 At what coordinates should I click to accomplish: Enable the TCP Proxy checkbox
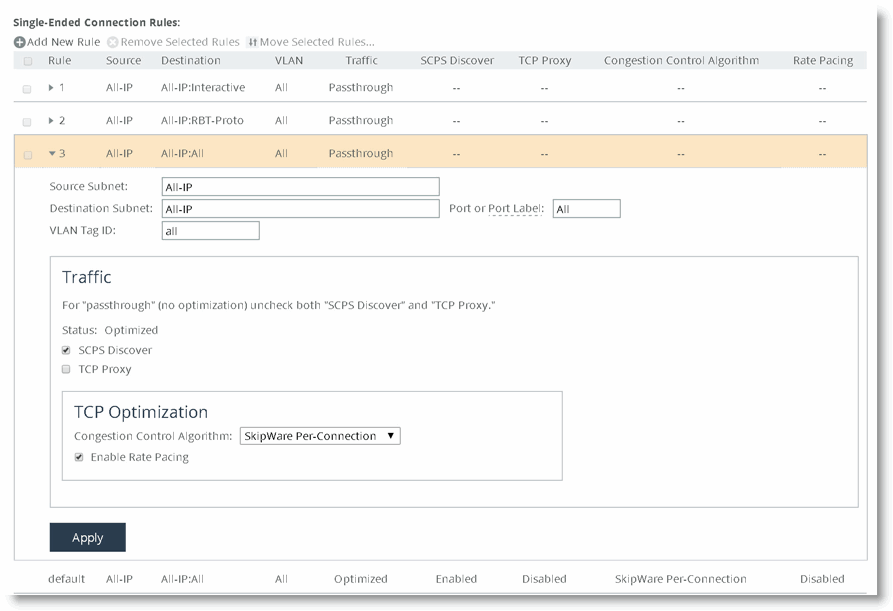(66, 370)
